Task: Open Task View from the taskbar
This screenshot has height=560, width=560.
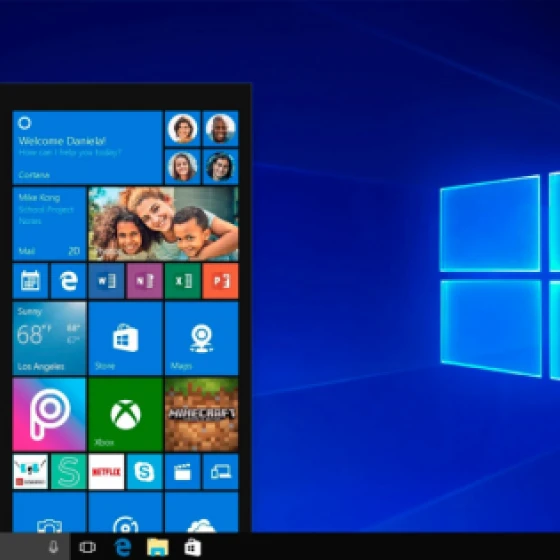Action: (88, 547)
